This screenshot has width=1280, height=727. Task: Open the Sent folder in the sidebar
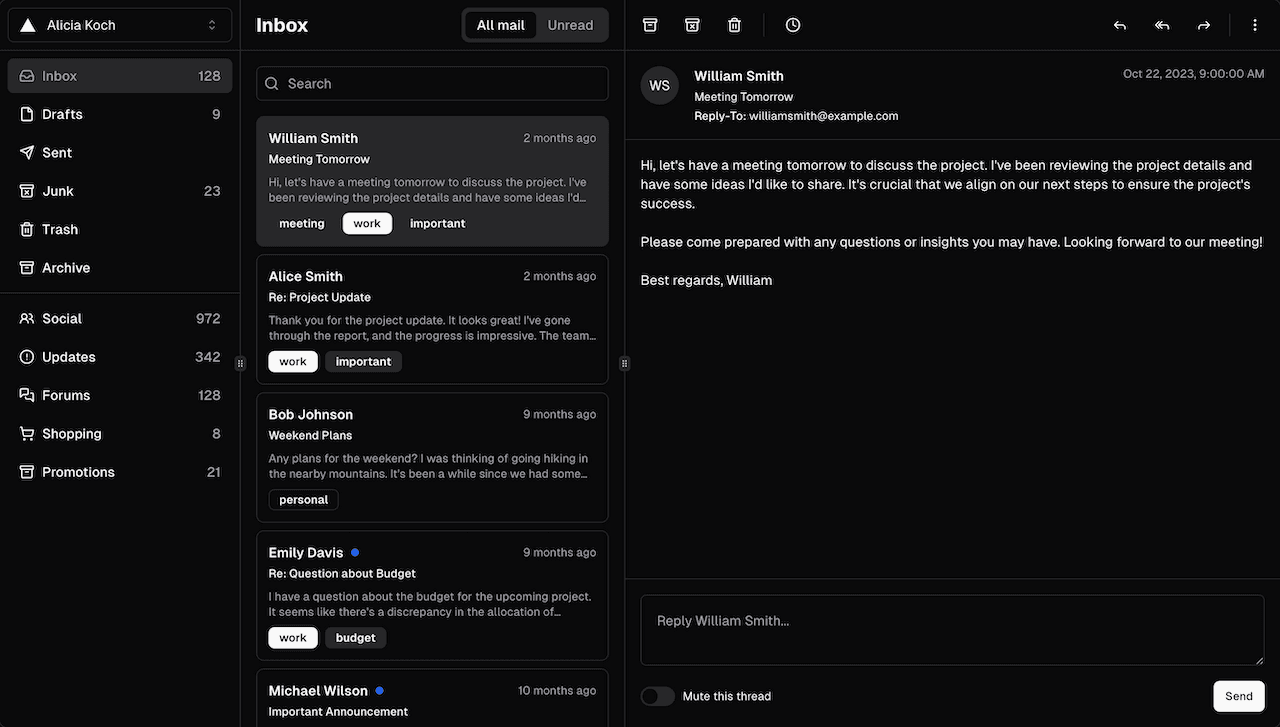(x=56, y=152)
